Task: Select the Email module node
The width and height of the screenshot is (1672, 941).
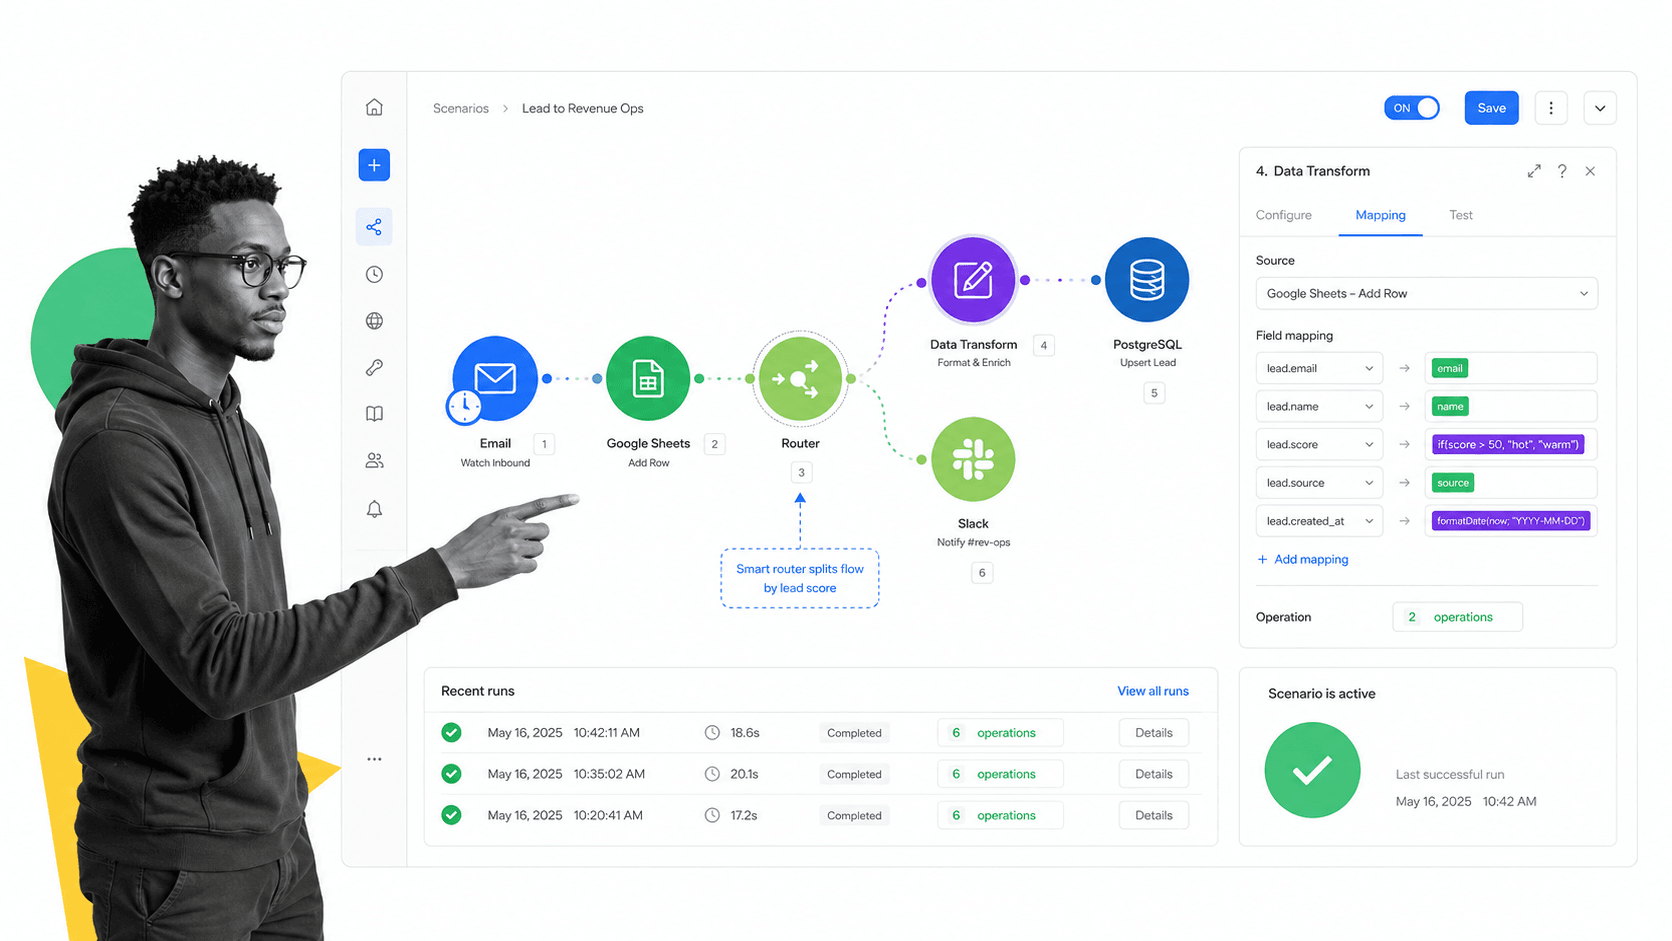Action: [x=495, y=378]
